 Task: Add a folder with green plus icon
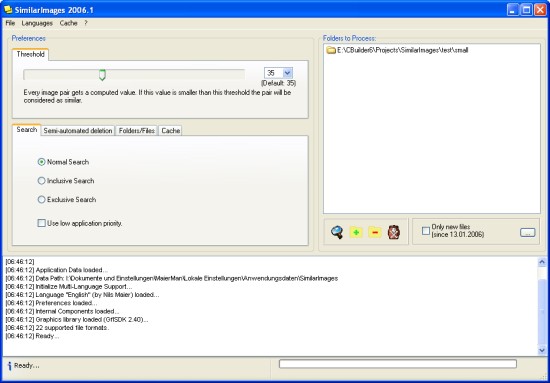[x=356, y=232]
